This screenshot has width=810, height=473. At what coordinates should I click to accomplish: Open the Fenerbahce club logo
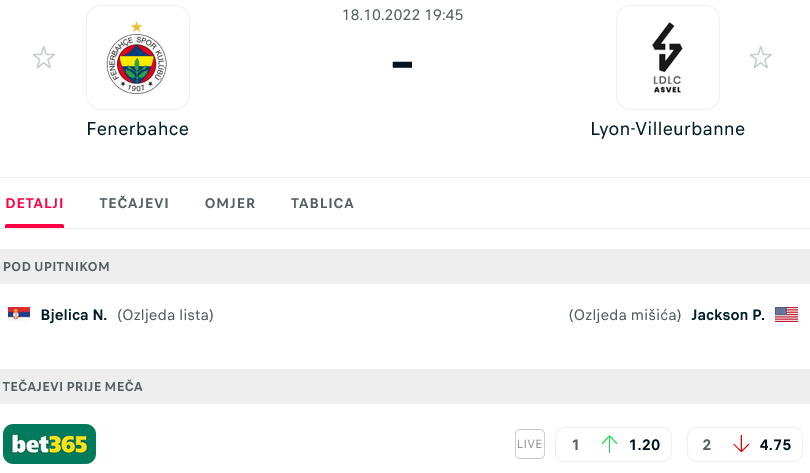pyautogui.click(x=138, y=57)
